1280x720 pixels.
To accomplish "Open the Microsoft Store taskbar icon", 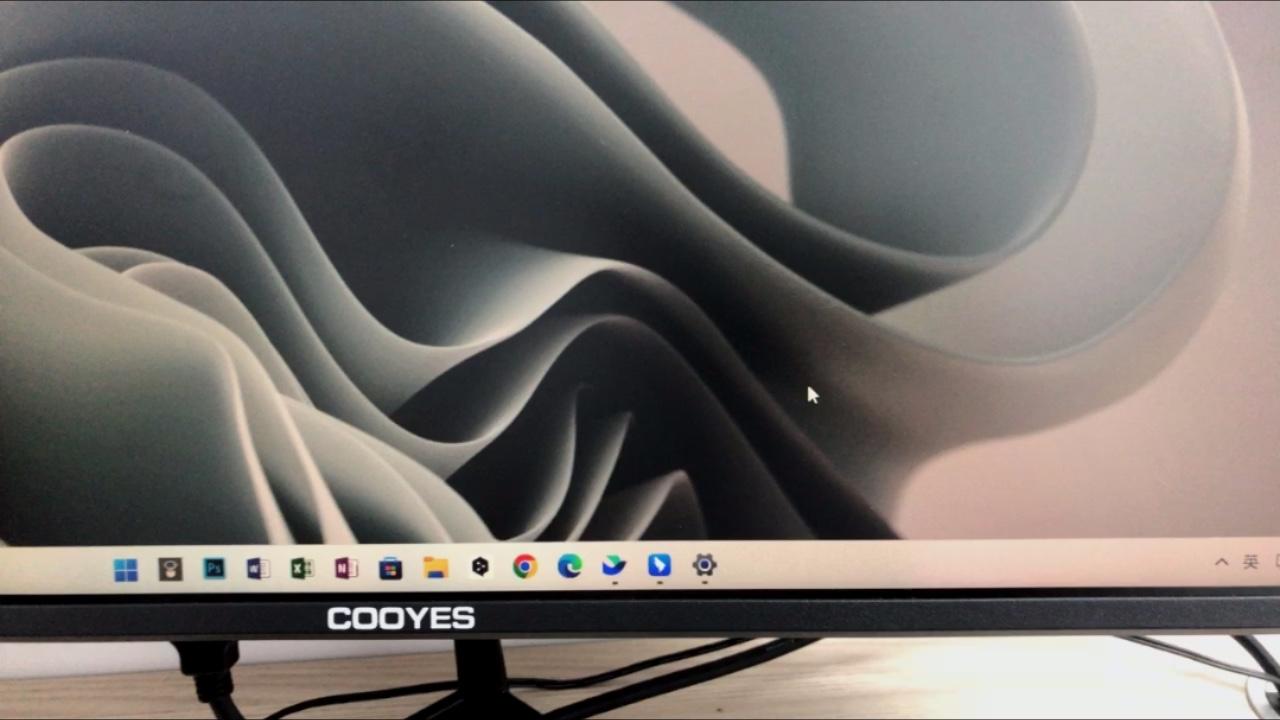I will 390,569.
